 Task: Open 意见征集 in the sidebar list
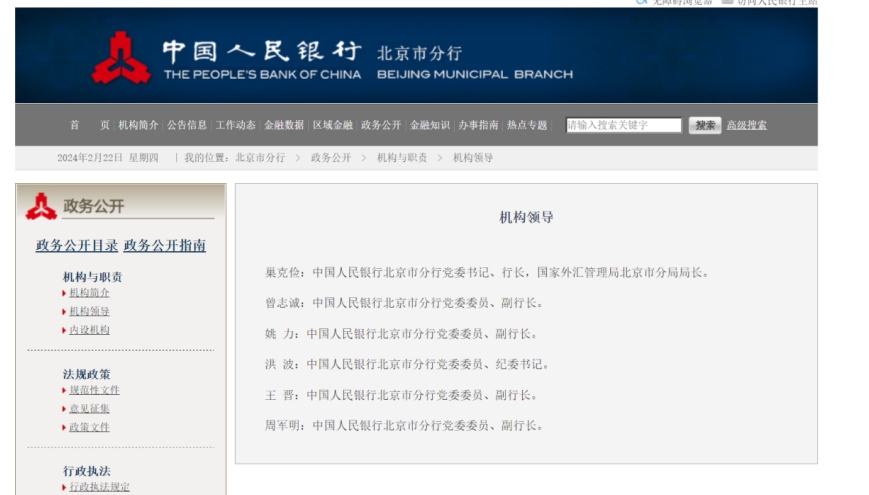[89, 409]
